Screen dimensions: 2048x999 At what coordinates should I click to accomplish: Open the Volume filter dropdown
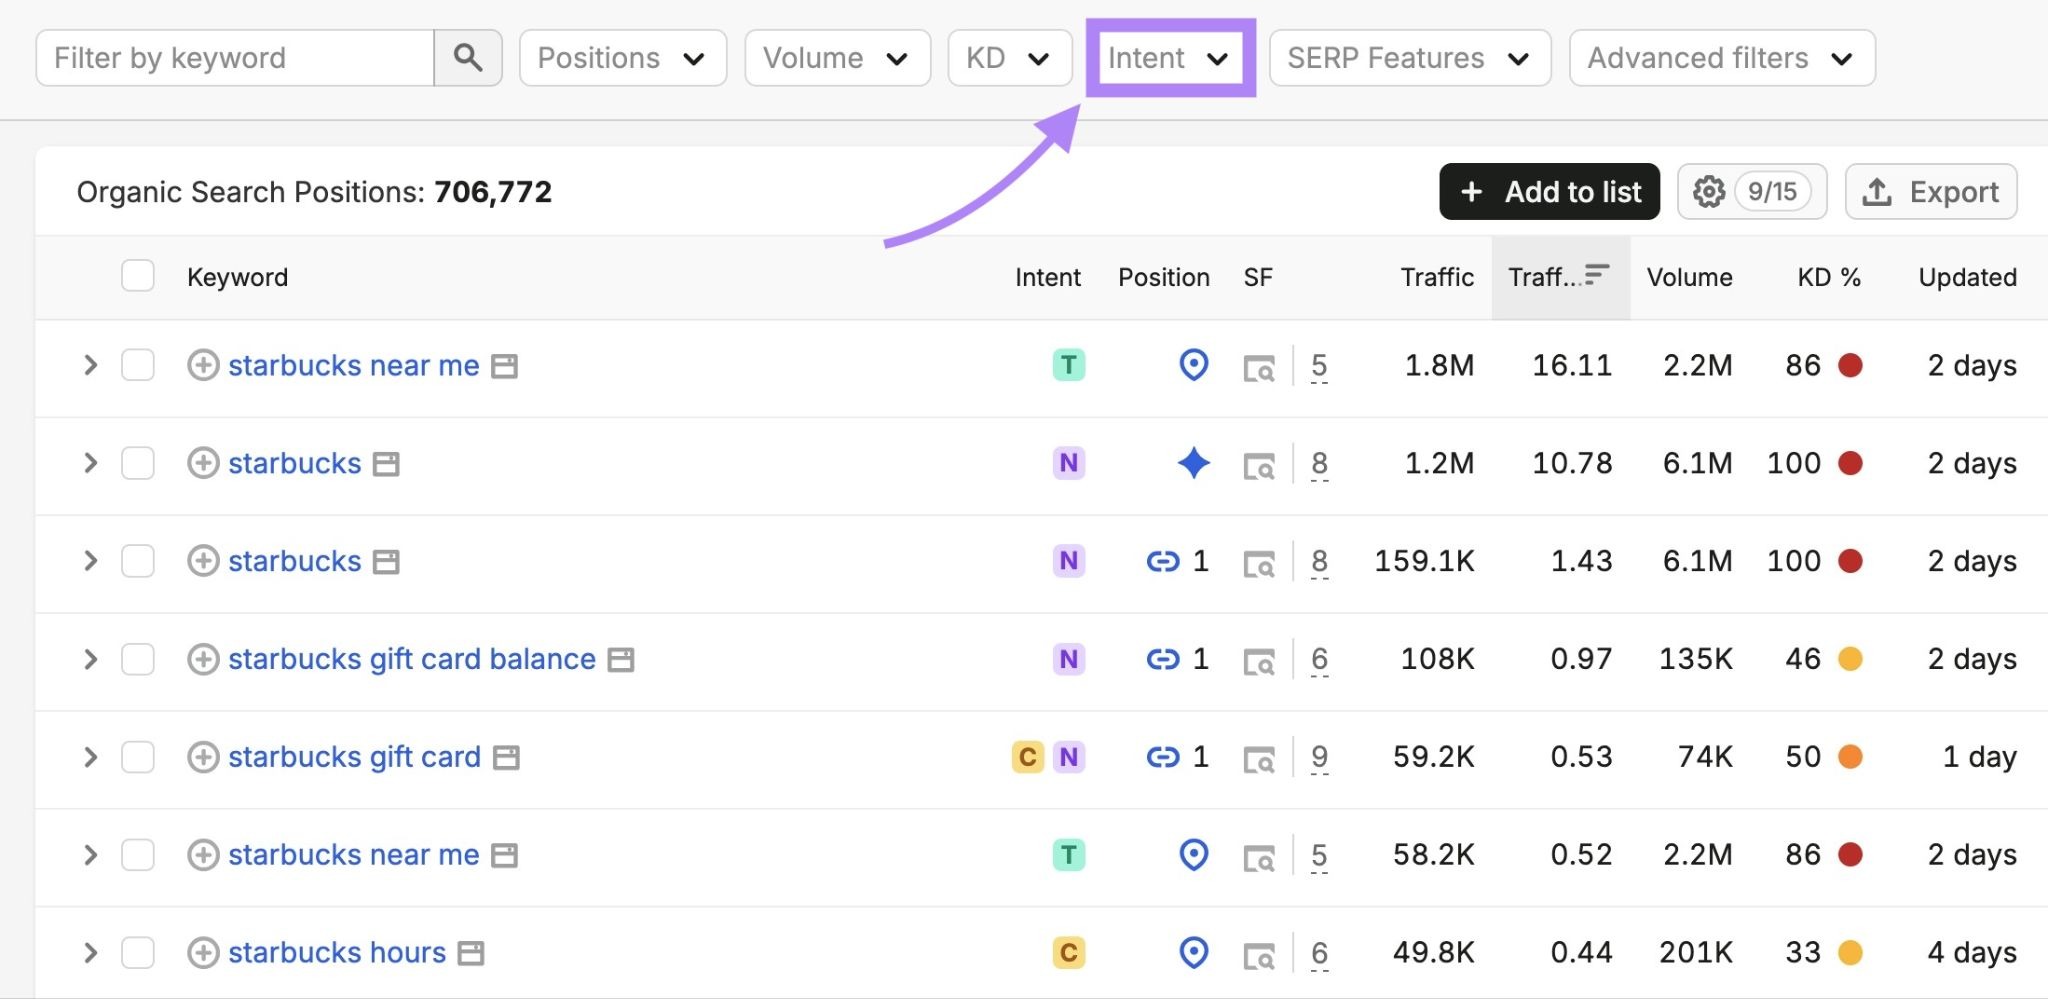click(x=838, y=58)
